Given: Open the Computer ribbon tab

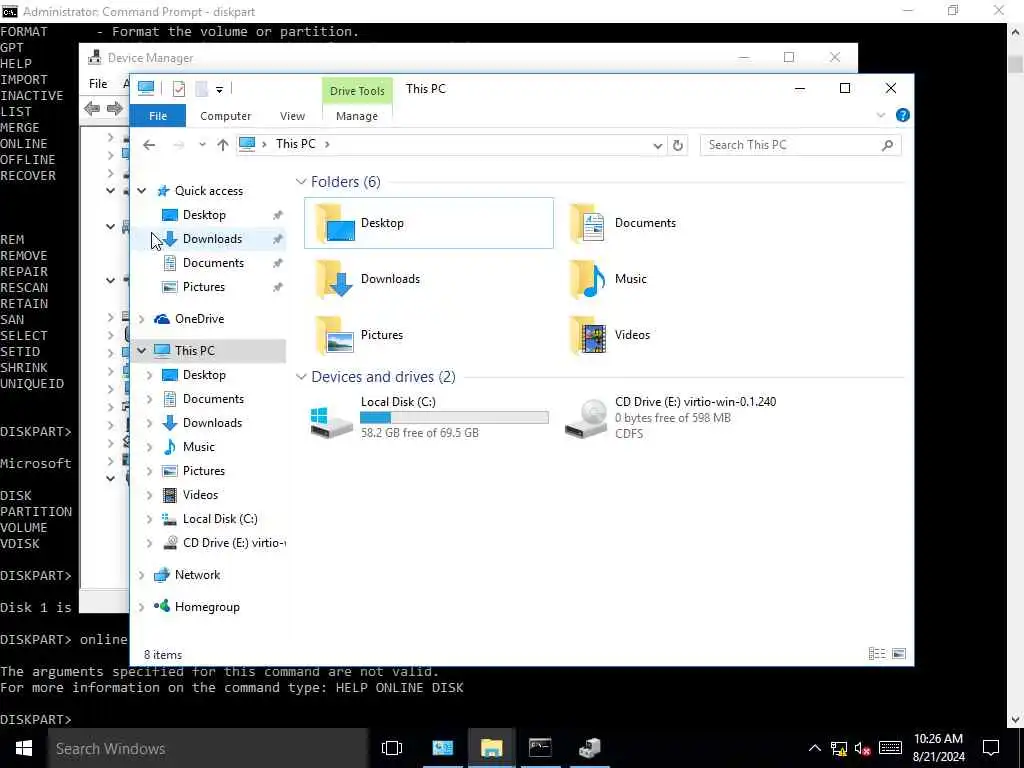Looking at the screenshot, I should click(225, 116).
